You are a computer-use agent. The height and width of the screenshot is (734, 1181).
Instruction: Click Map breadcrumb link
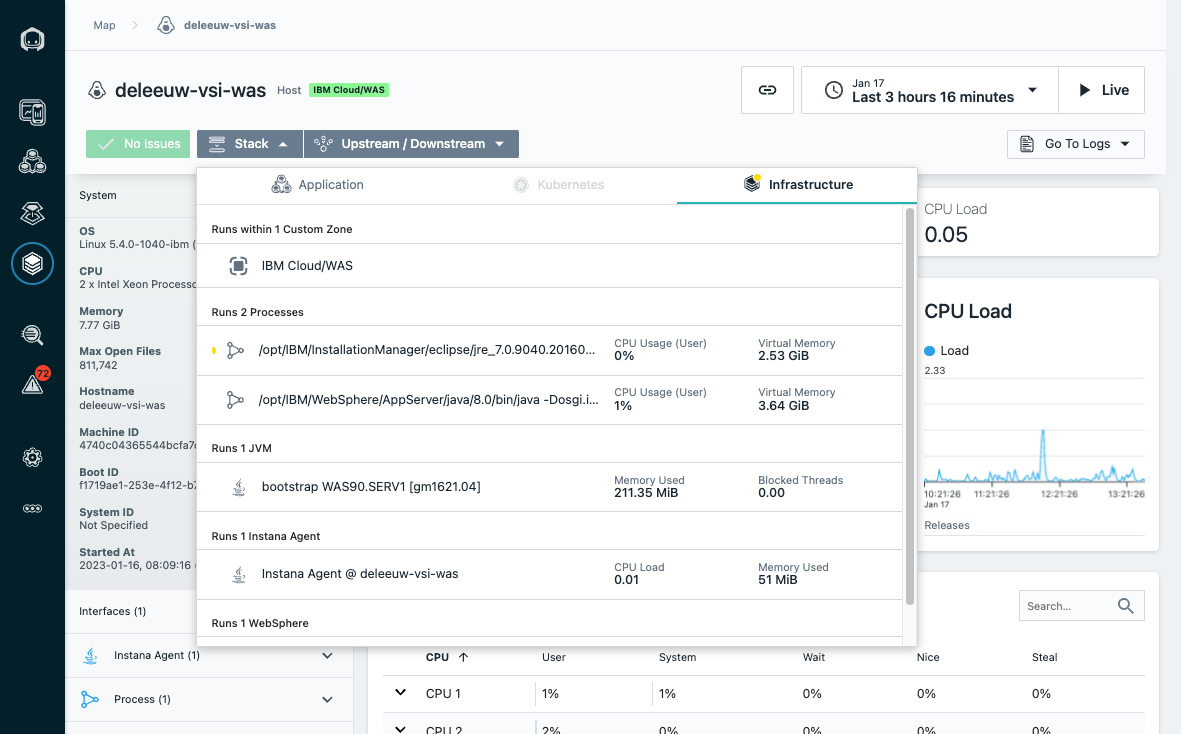[x=105, y=26]
